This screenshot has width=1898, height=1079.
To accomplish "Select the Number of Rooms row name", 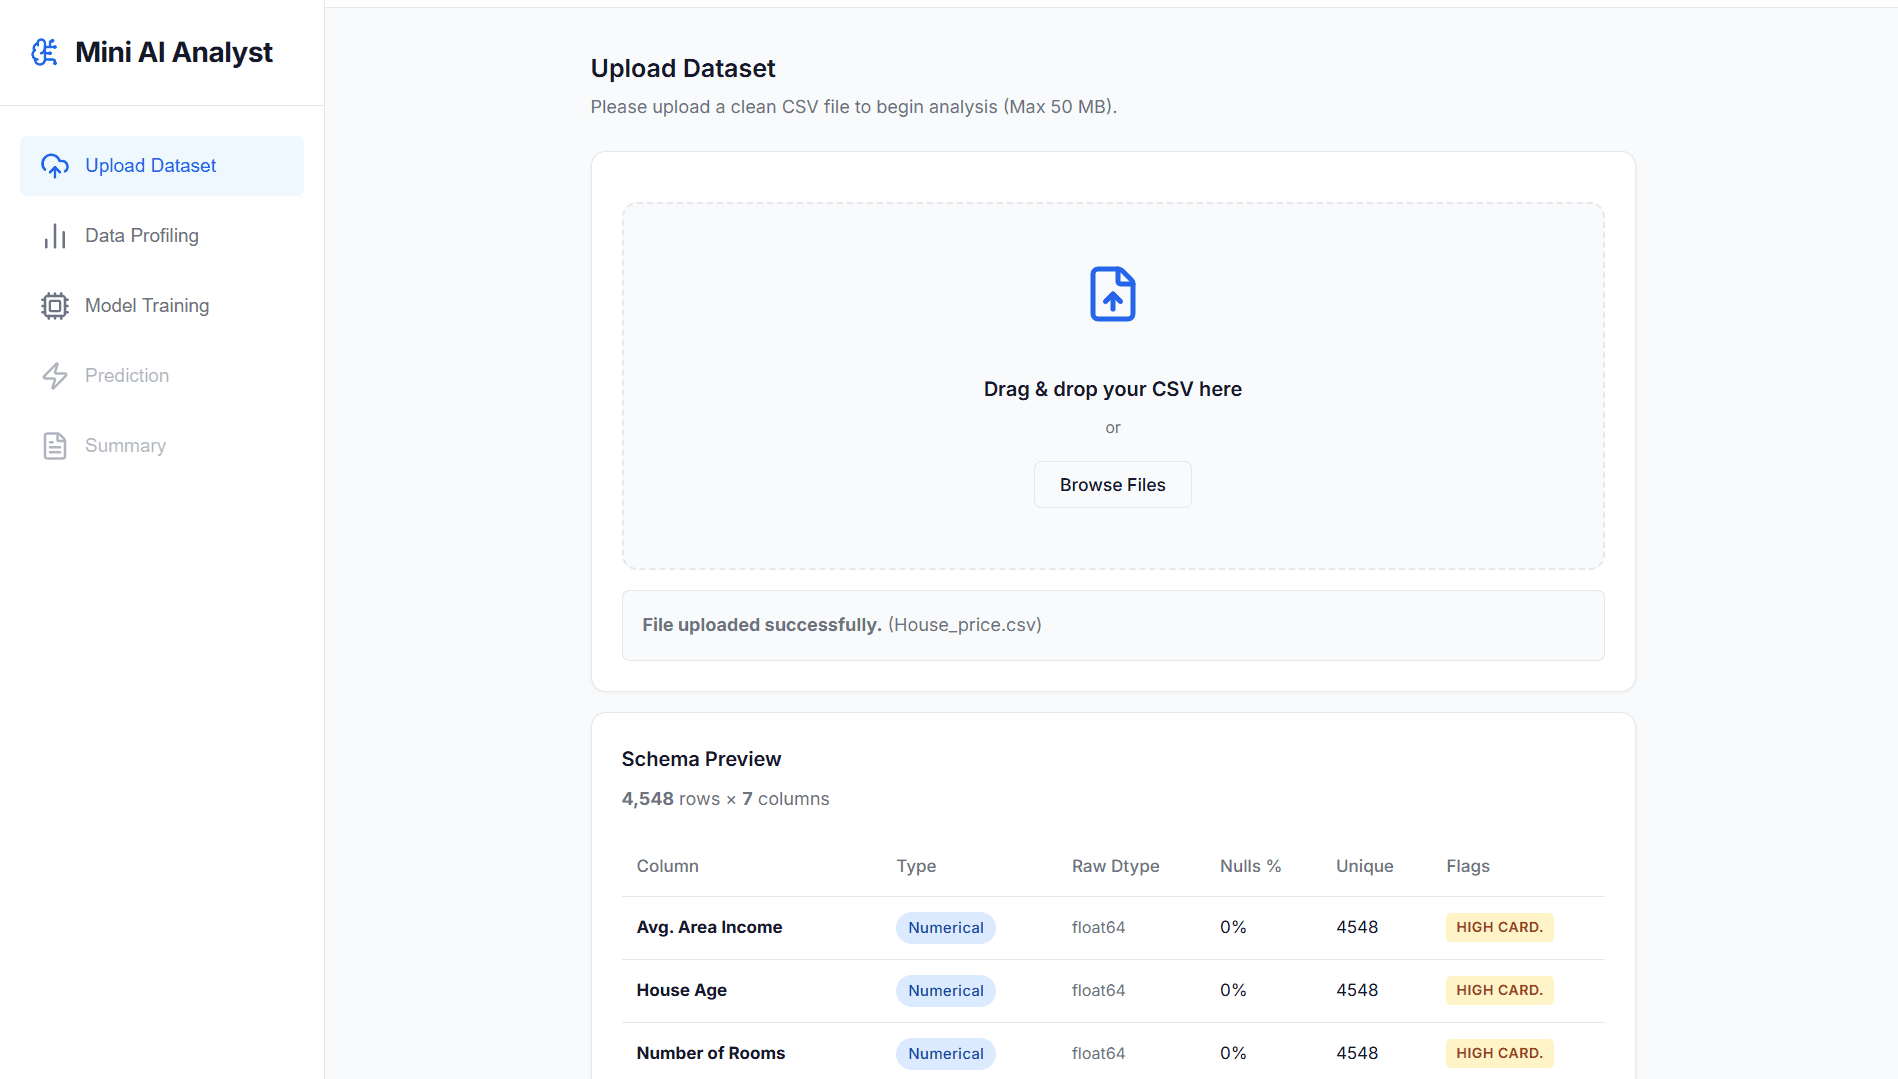I will point(711,1053).
